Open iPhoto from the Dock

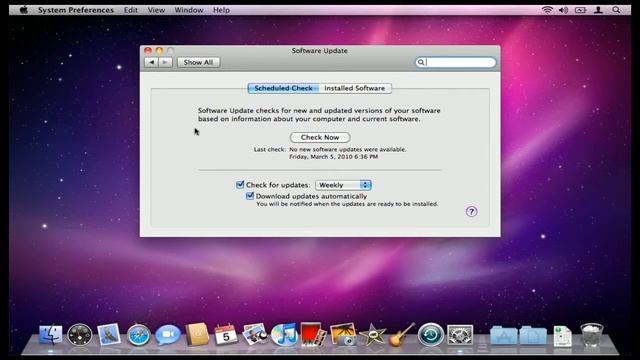coord(343,334)
